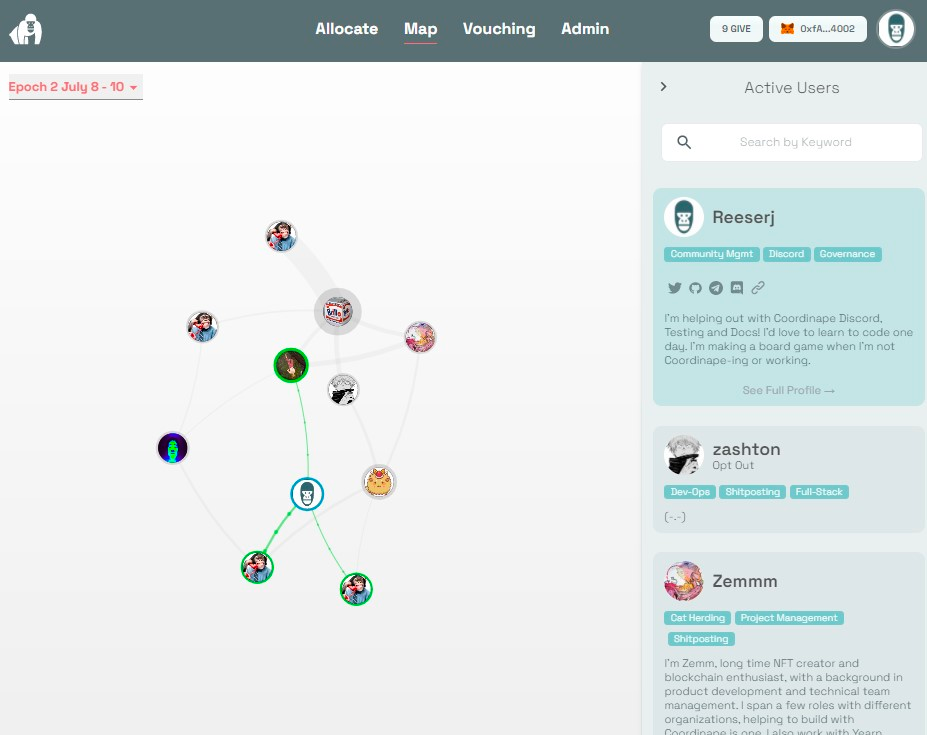Click the Community Mgmt tag
The height and width of the screenshot is (735, 927).
coord(711,254)
